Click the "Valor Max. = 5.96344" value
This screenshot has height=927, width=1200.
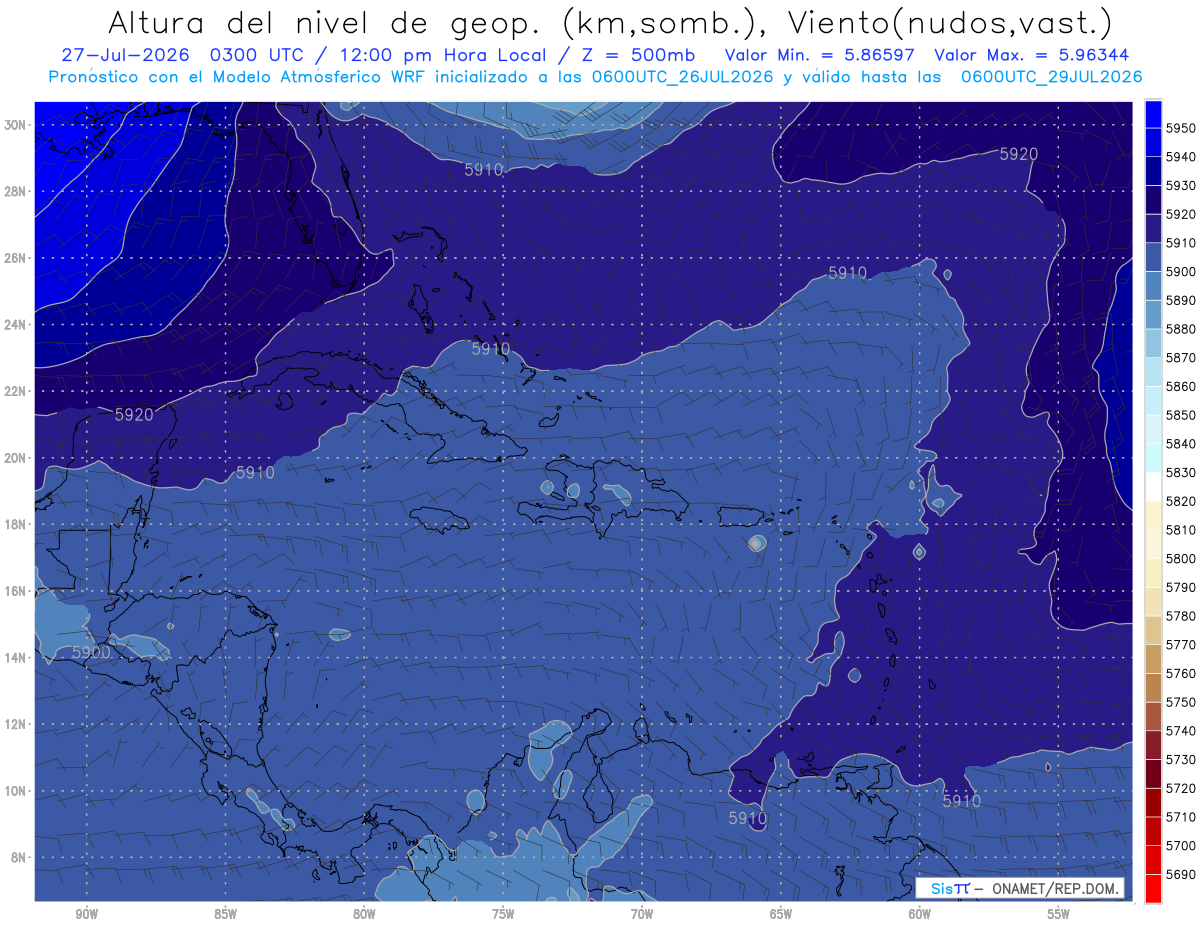point(1031,55)
